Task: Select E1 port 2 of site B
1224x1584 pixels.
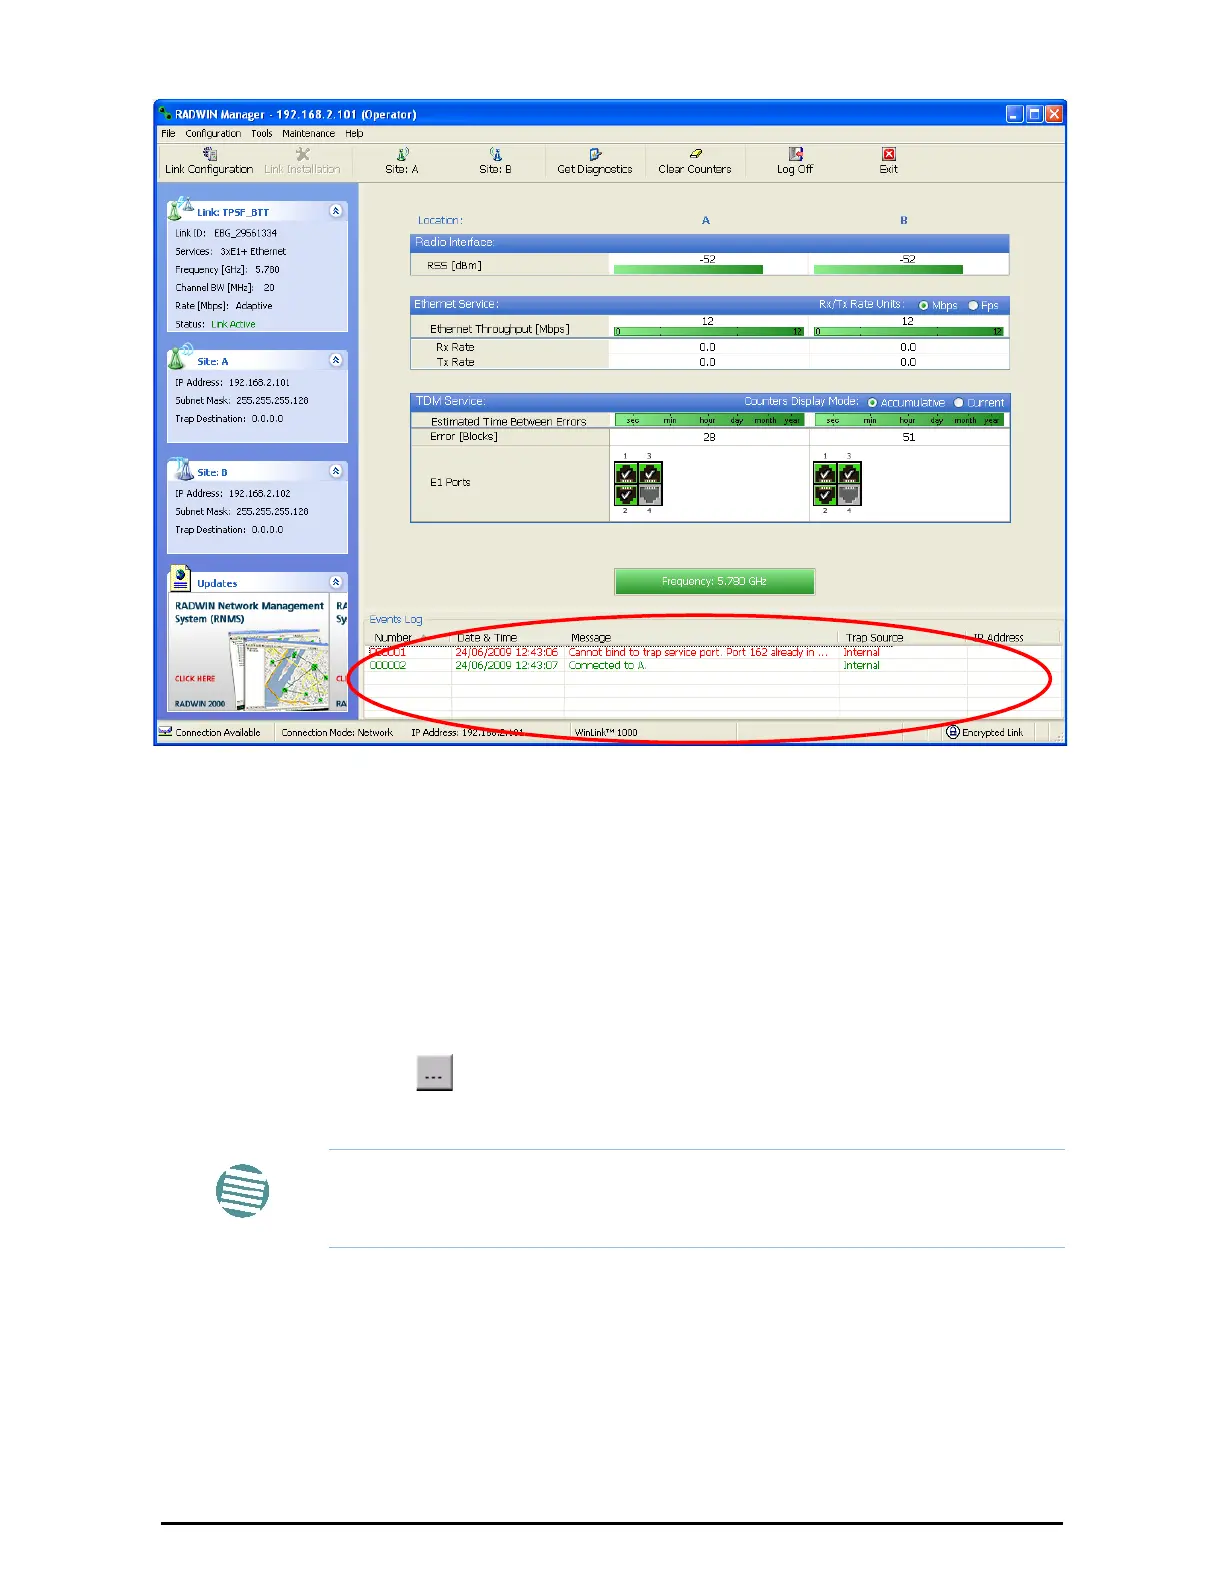Action: [x=826, y=494]
